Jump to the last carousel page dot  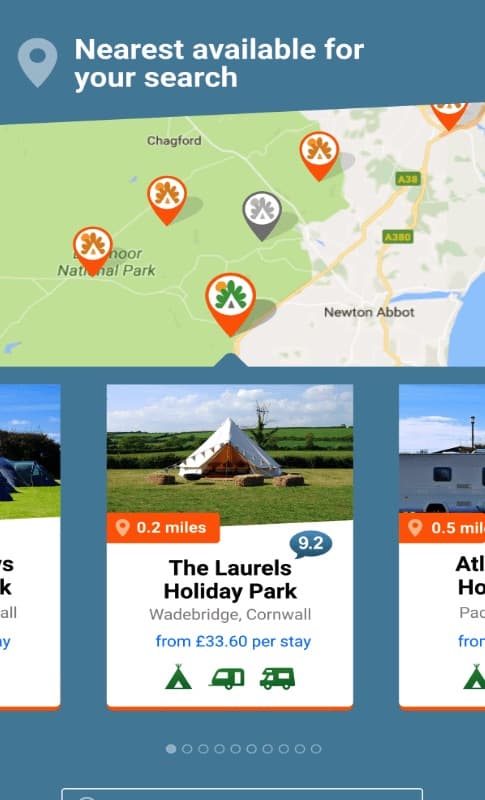coord(316,748)
